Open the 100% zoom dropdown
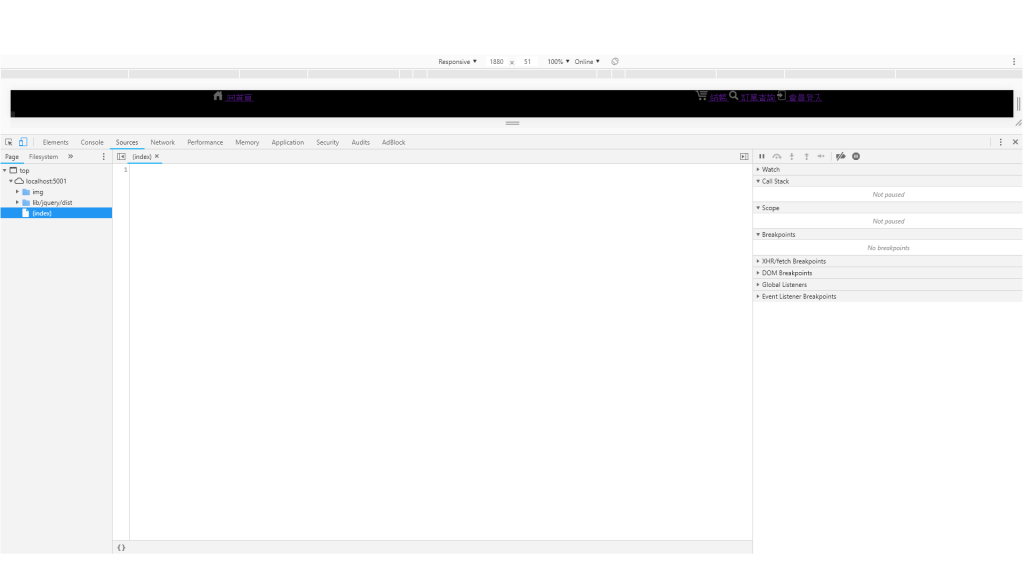 (x=558, y=61)
